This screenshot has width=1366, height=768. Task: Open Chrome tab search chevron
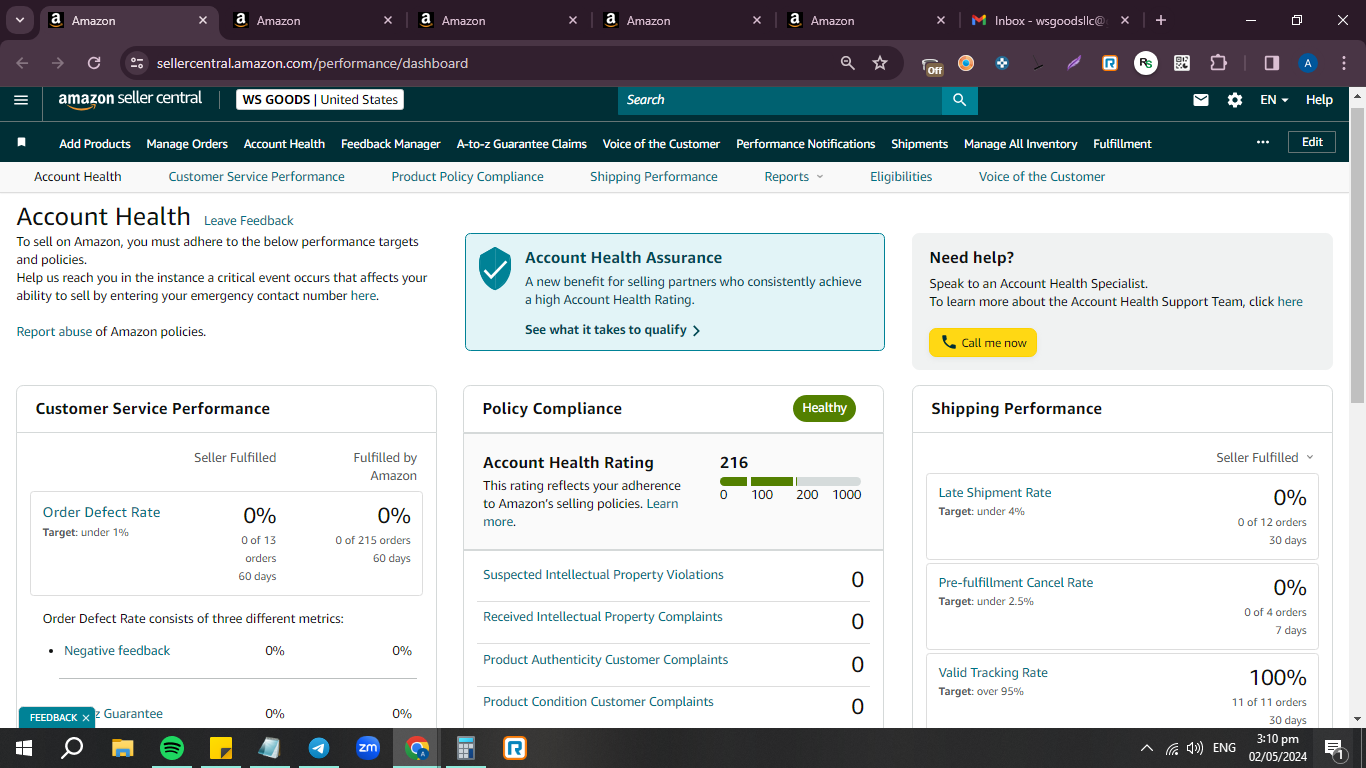coord(20,20)
